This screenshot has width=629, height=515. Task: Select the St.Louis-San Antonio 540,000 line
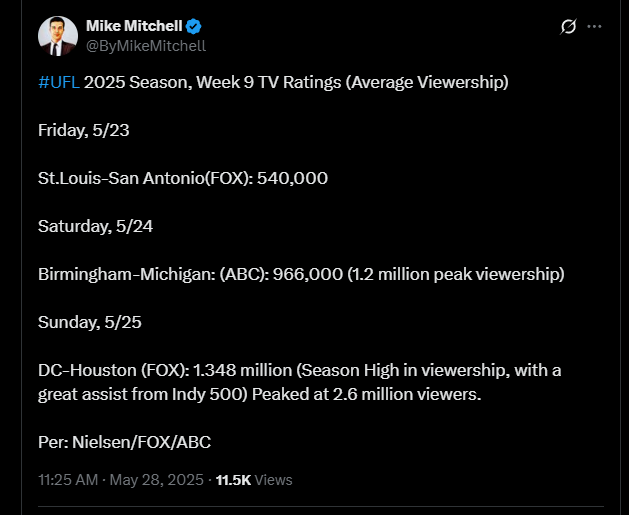[183, 178]
